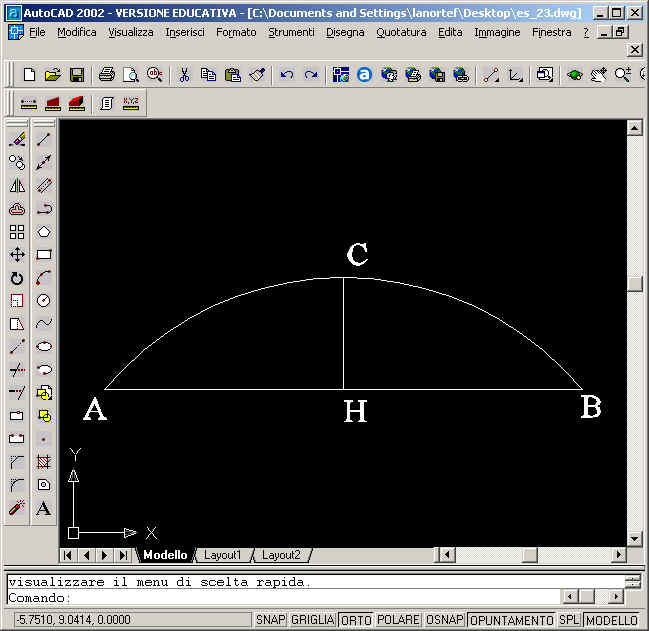Image resolution: width=649 pixels, height=631 pixels.
Task: Select the Spline tool
Action: [x=43, y=323]
